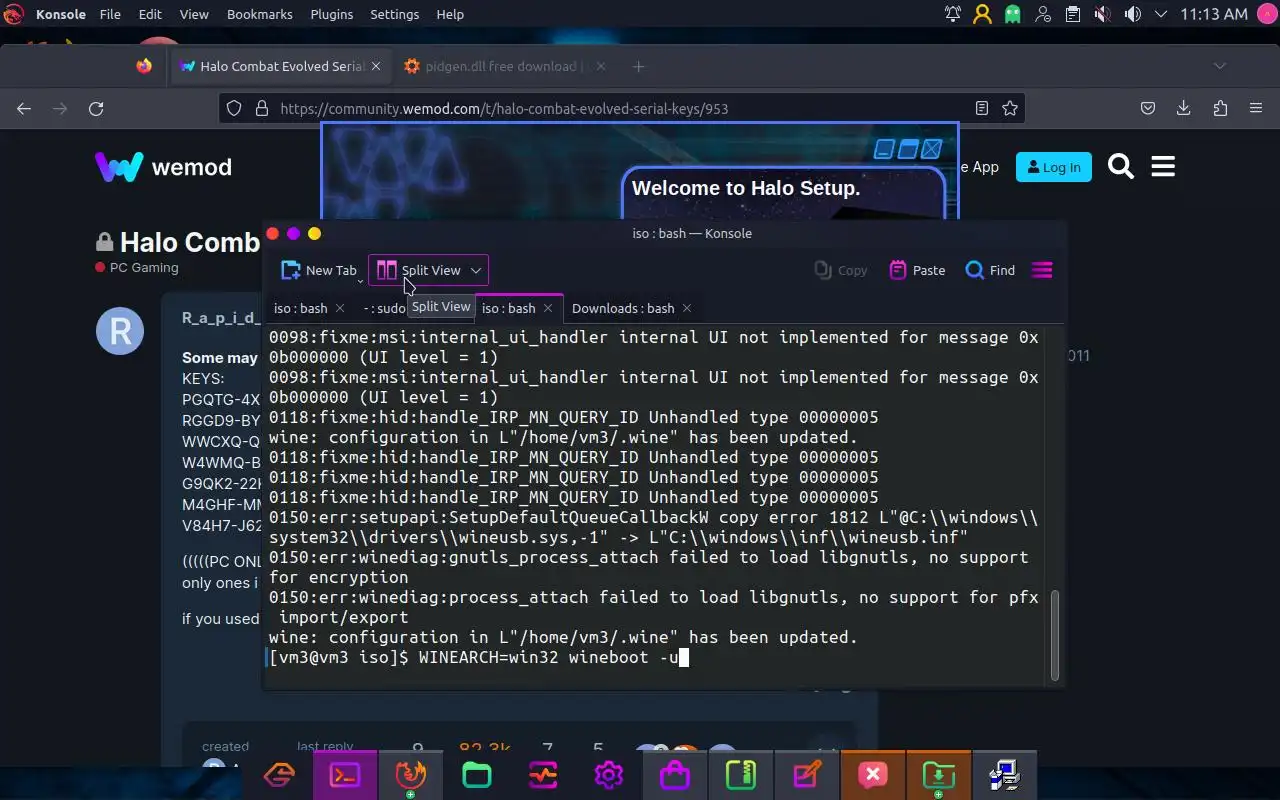Click the Konsole terminal scrollbar
Image resolution: width=1280 pixels, height=800 pixels.
pos(1054,635)
